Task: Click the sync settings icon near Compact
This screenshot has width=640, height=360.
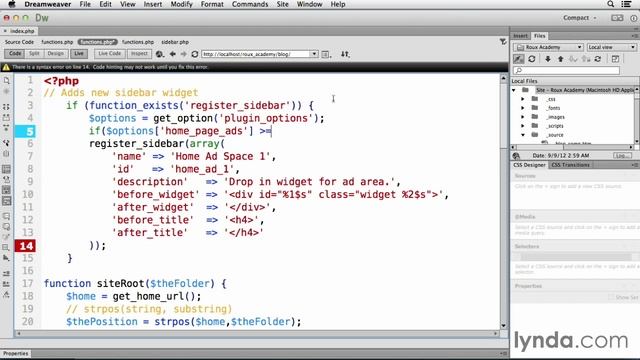Action: (617, 18)
